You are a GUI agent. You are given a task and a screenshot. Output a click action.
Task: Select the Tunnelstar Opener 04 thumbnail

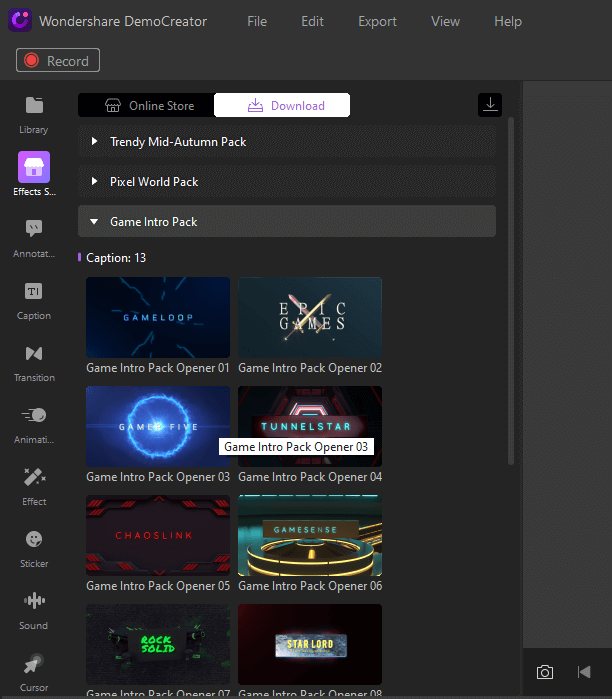[x=310, y=426]
